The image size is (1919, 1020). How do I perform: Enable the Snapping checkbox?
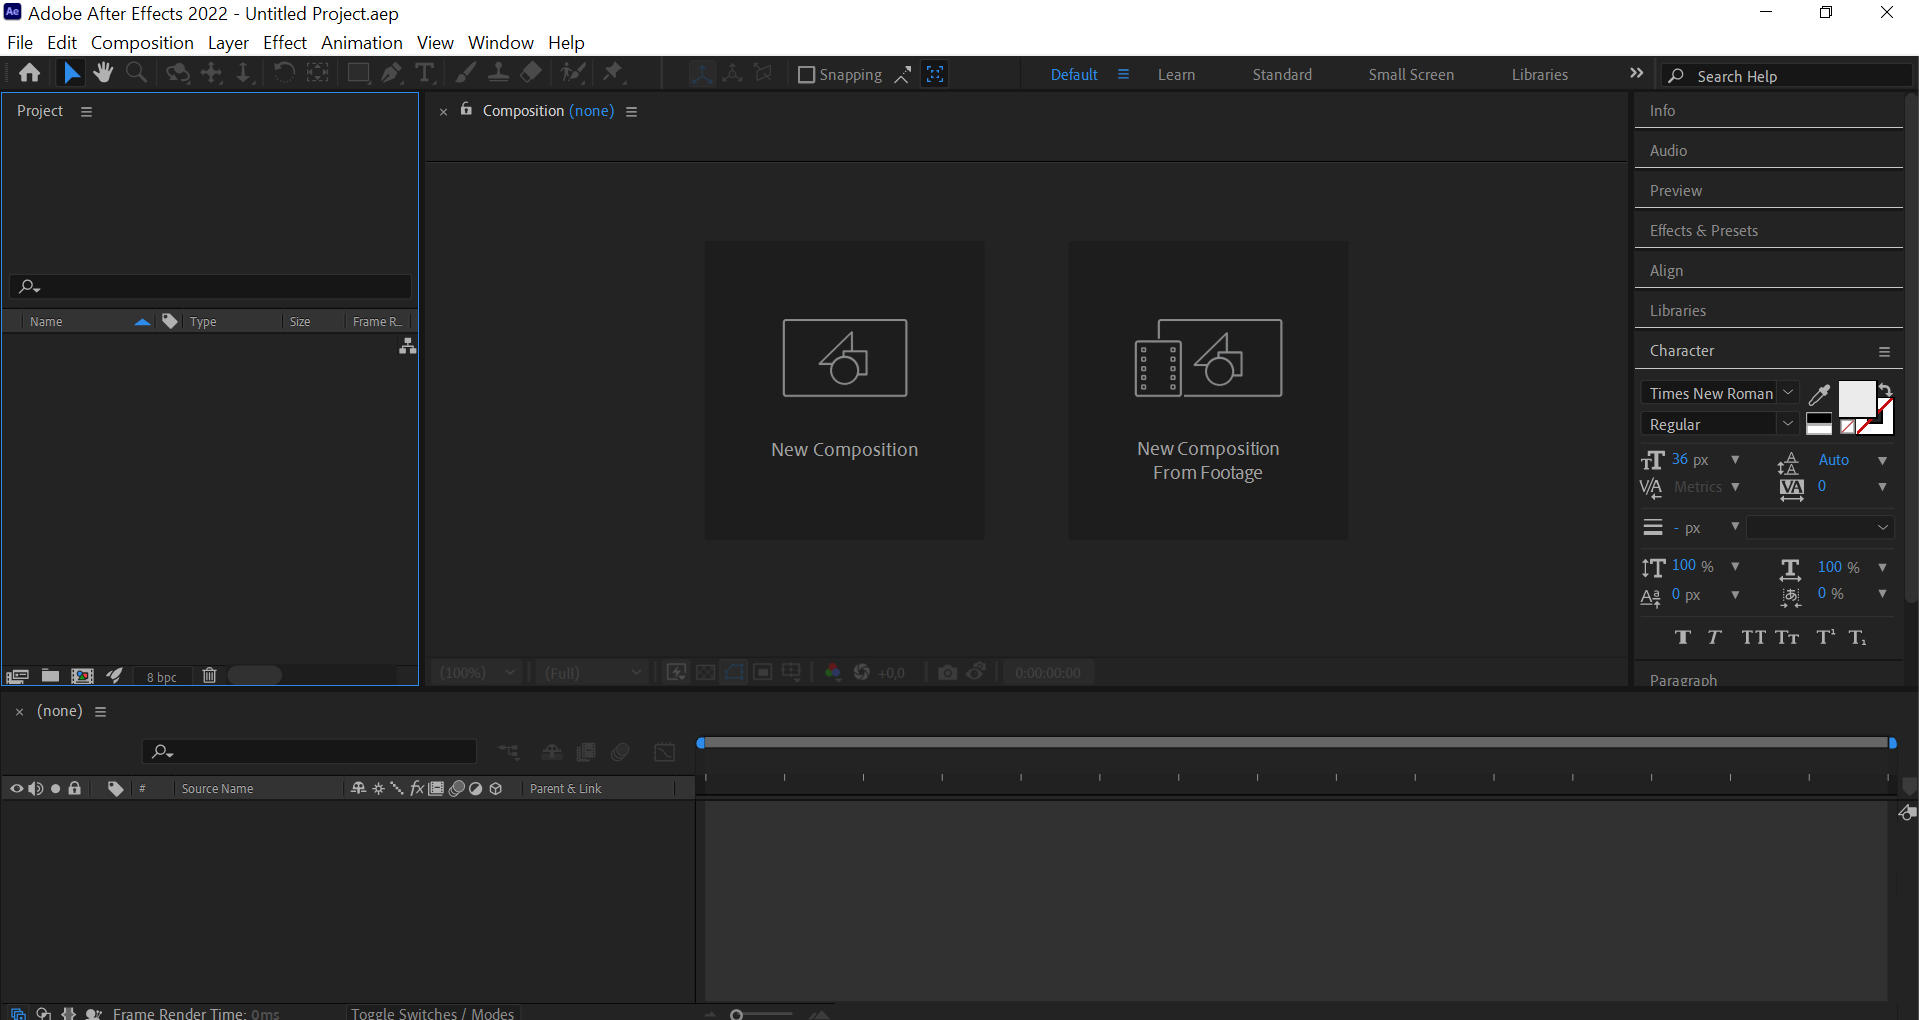(x=806, y=75)
